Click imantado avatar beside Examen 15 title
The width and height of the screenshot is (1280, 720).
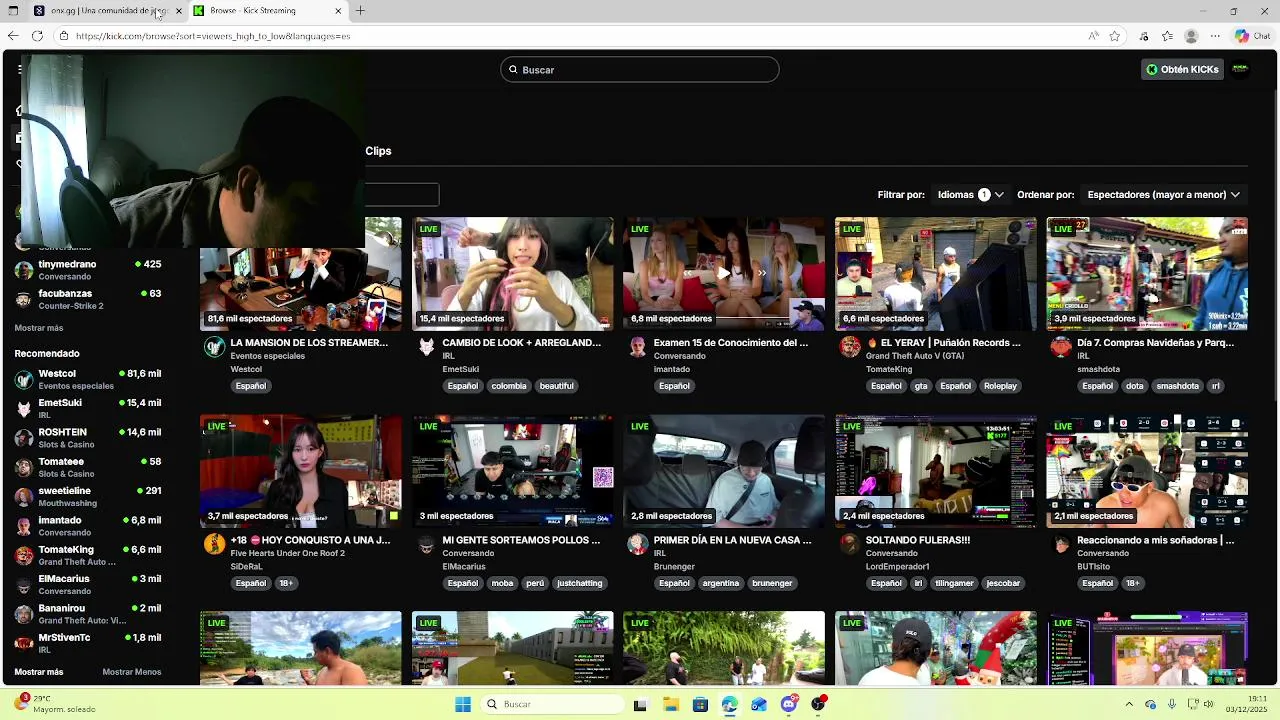click(x=638, y=347)
